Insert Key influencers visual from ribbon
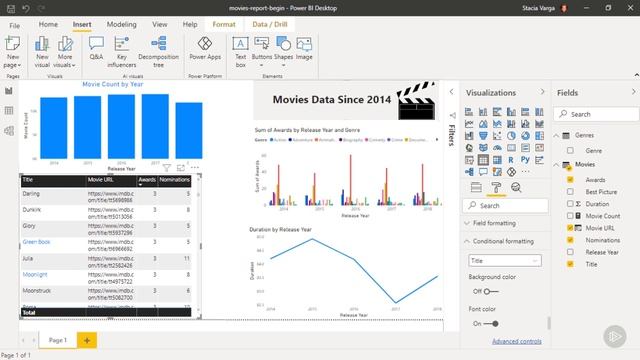 click(122, 52)
